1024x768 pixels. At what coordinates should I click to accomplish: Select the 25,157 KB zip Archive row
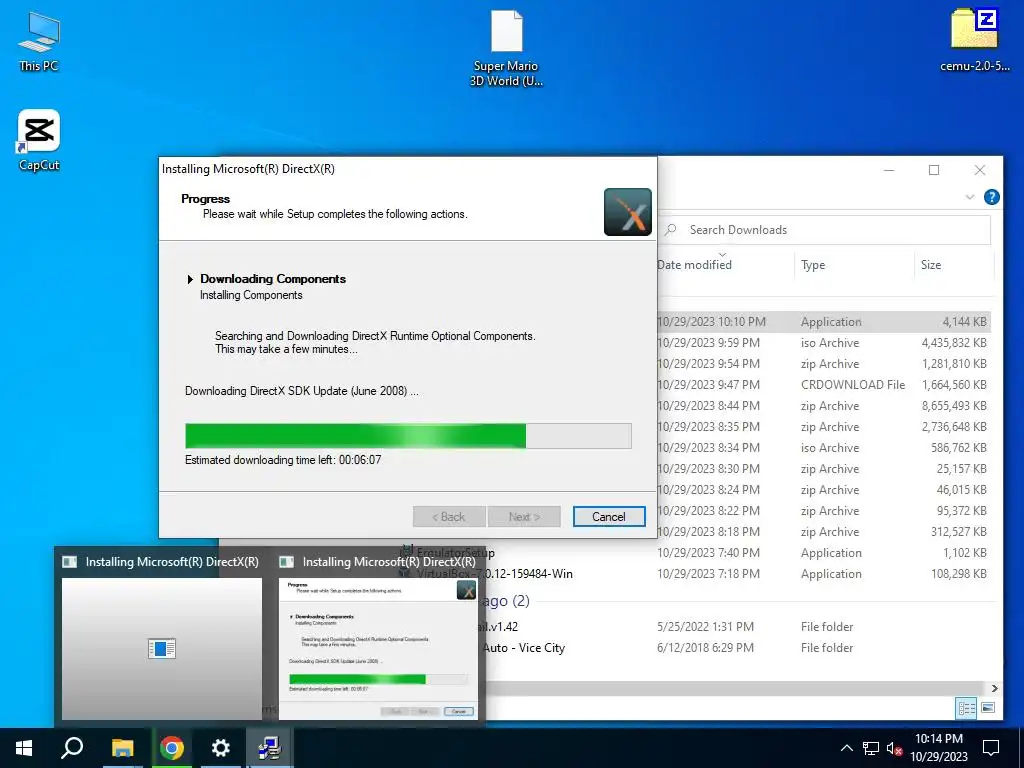(824, 468)
